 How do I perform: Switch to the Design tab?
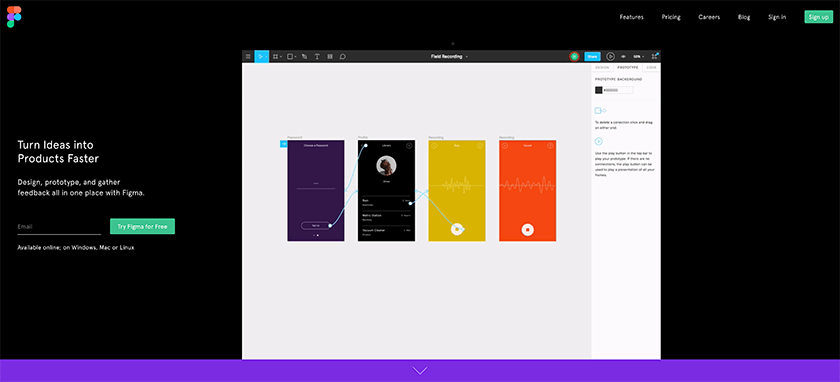[x=602, y=68]
